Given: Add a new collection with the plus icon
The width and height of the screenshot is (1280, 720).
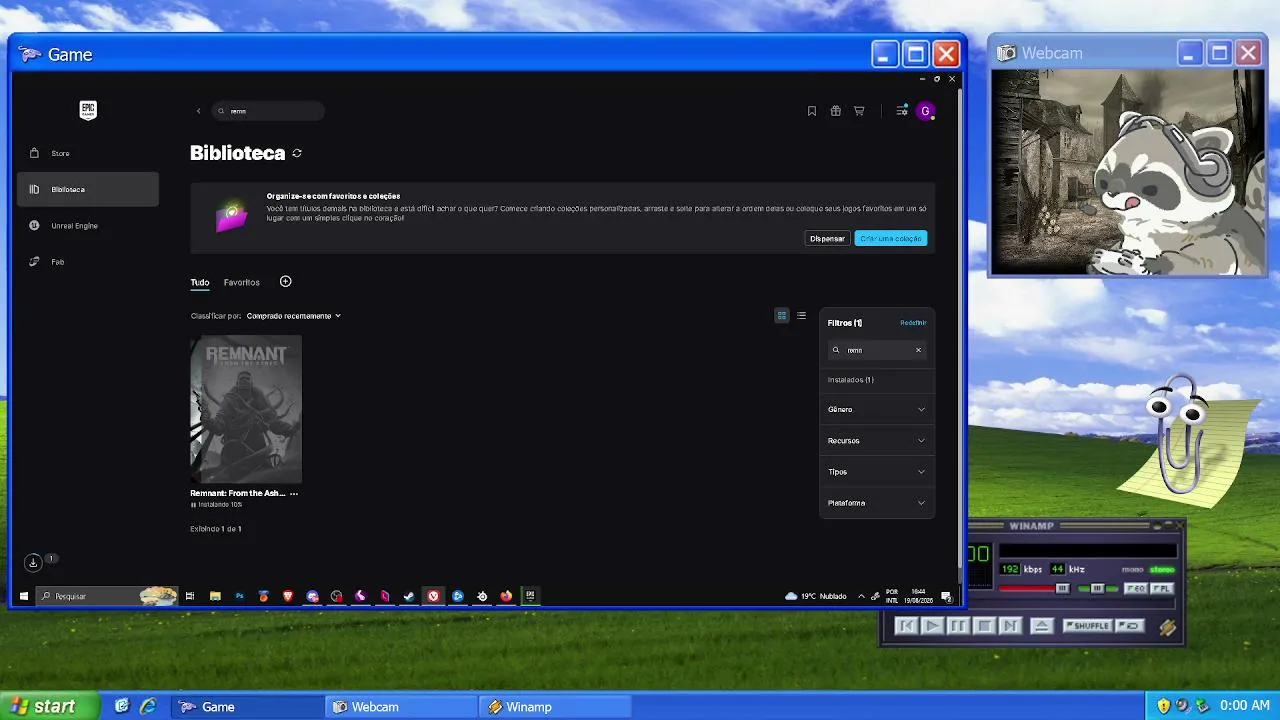Looking at the screenshot, I should 285,282.
